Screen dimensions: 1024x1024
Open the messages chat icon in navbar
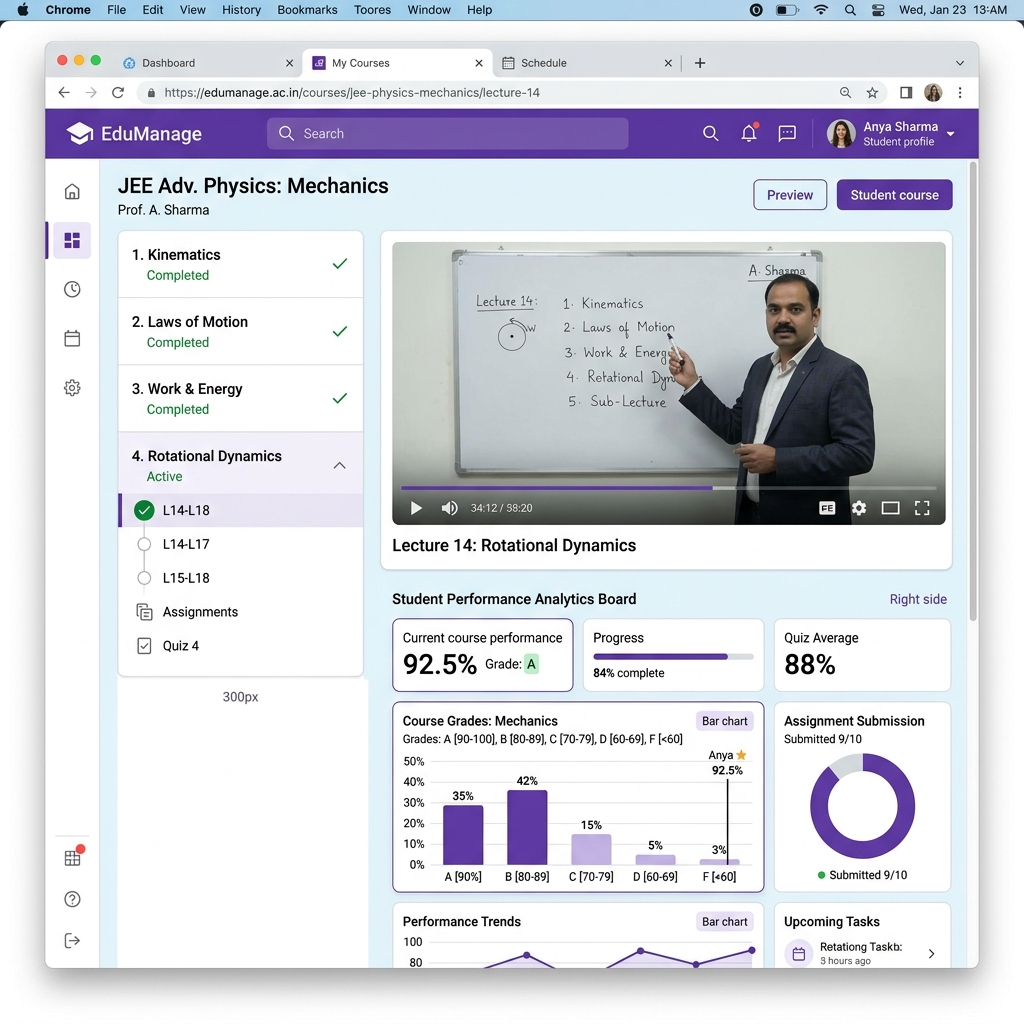pos(787,133)
